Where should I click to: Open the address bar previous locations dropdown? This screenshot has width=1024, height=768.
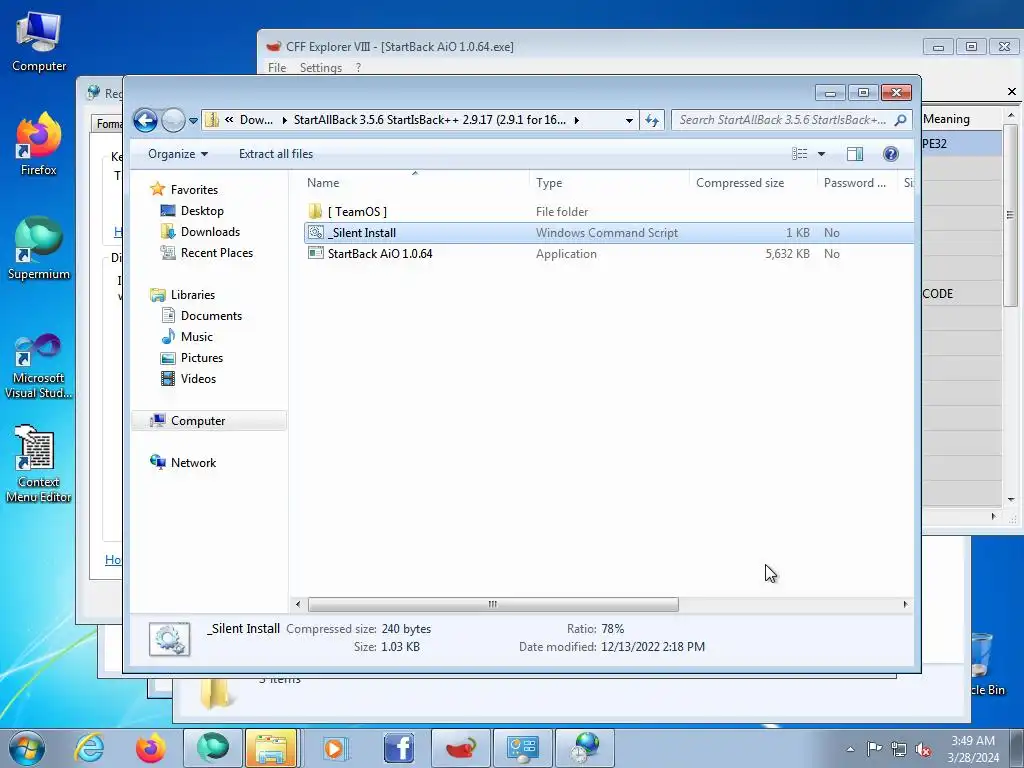629,120
